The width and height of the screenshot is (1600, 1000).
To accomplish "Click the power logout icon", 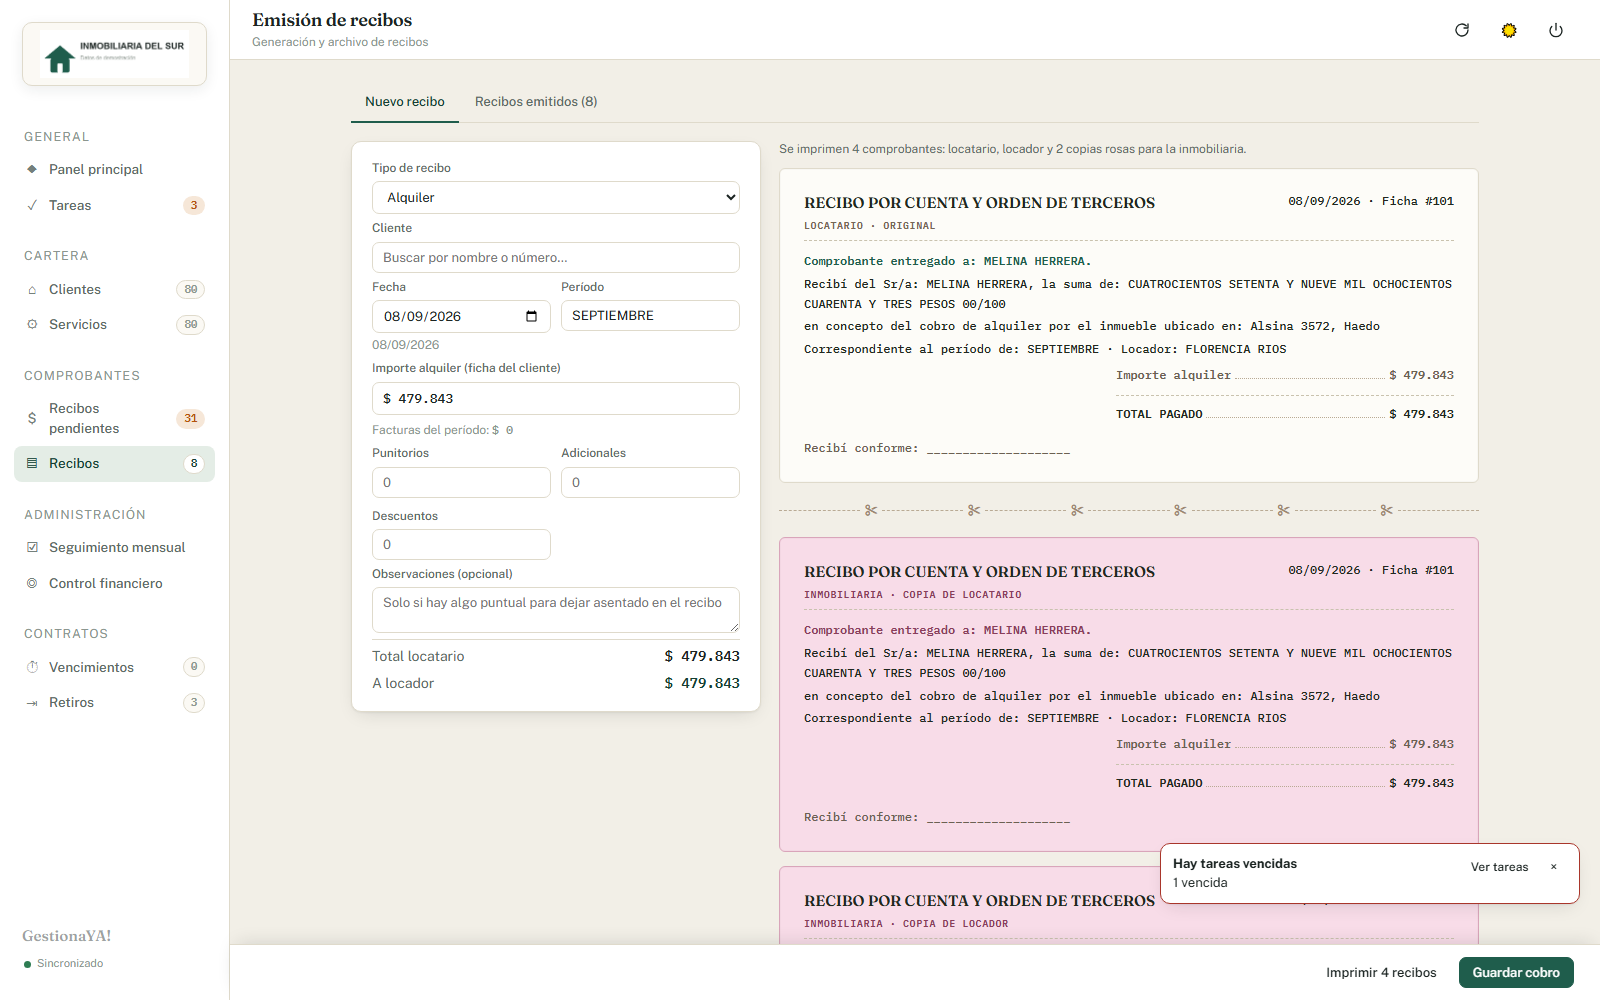I will tap(1556, 30).
